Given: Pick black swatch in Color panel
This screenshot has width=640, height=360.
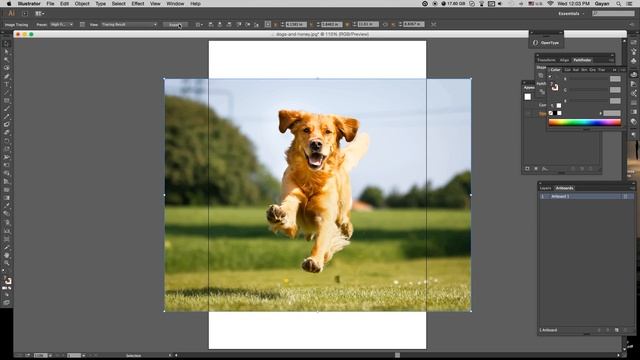Looking at the screenshot, I should [x=555, y=113].
